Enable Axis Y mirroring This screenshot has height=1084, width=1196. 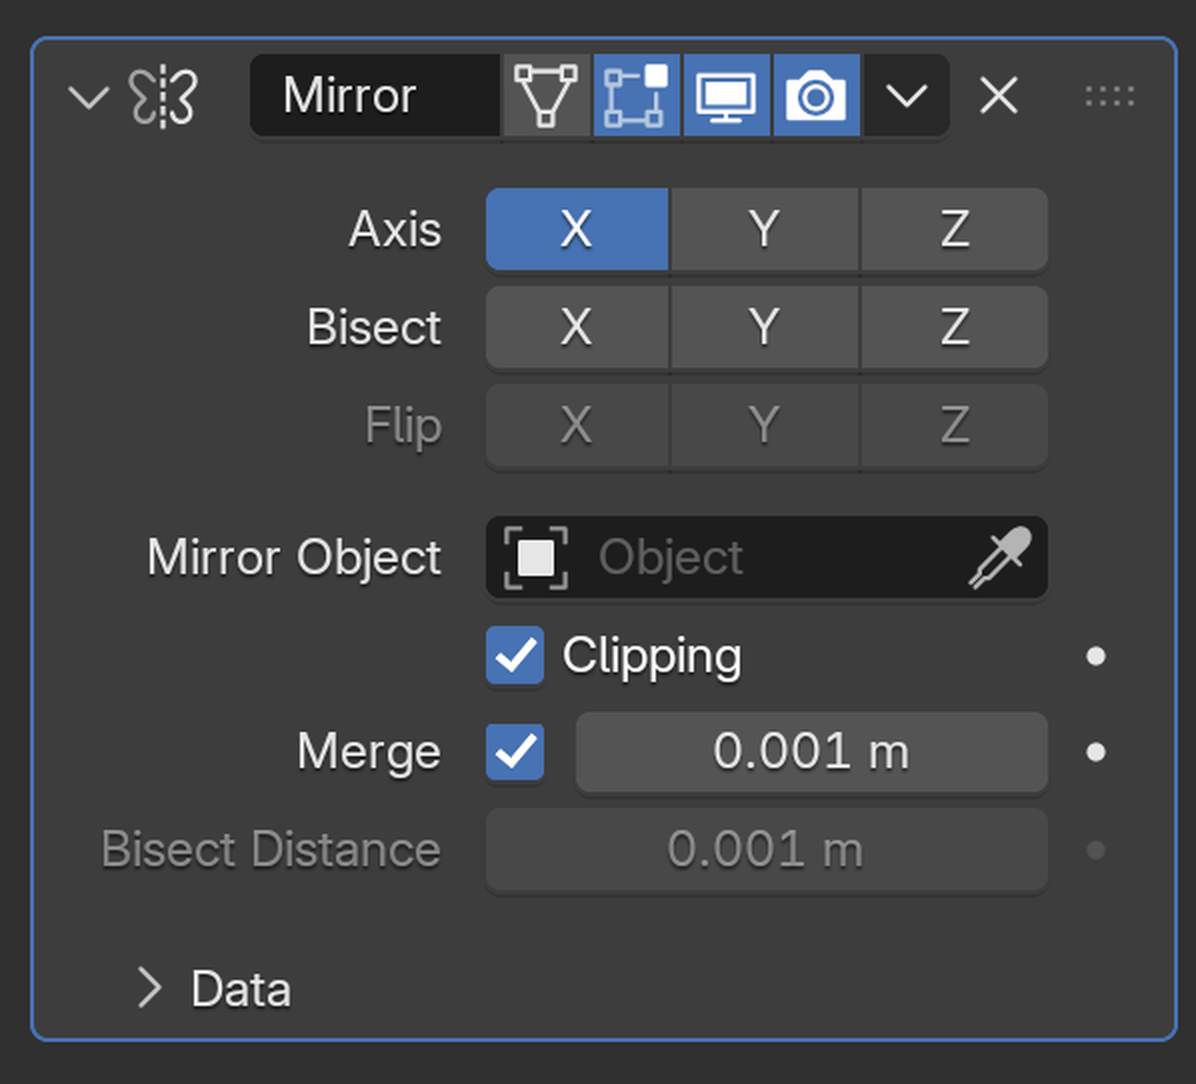[x=764, y=229]
